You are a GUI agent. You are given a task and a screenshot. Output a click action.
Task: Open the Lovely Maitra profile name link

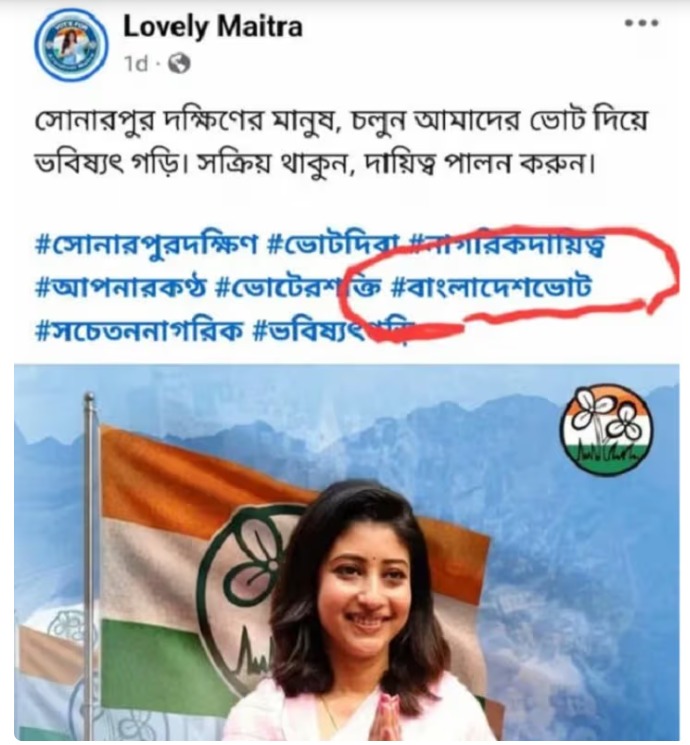[x=213, y=27]
